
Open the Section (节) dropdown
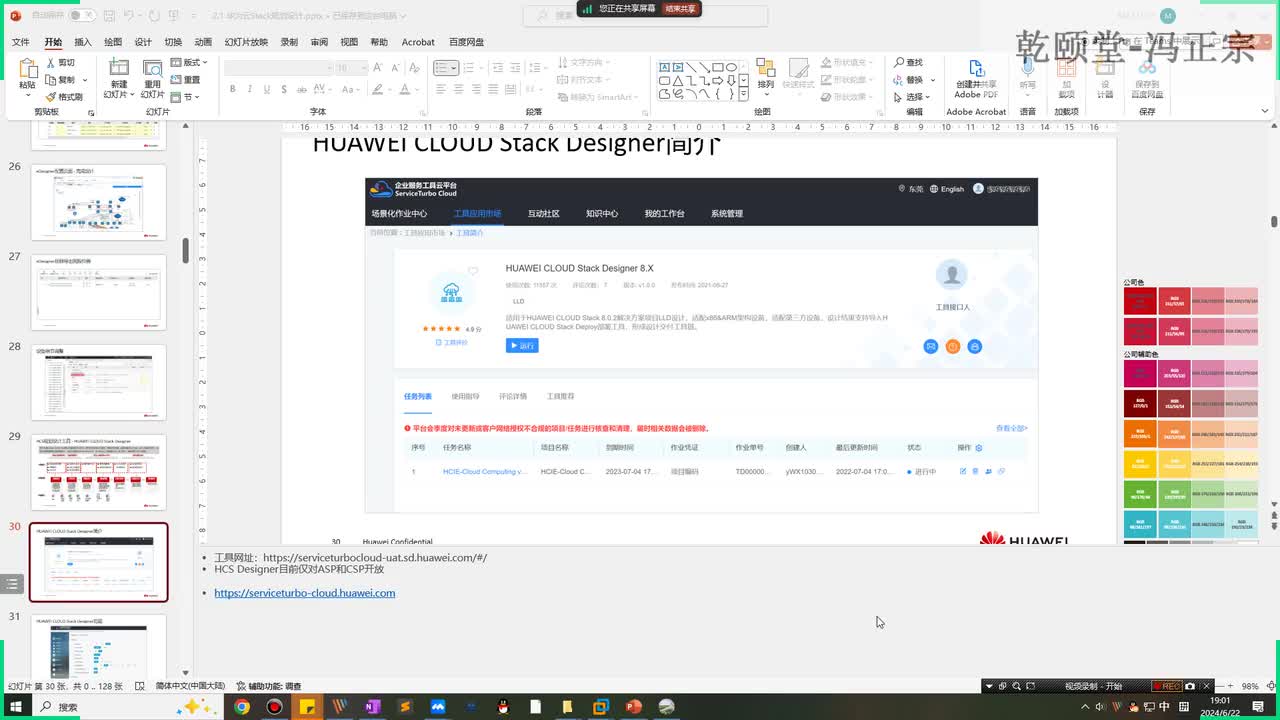point(187,97)
